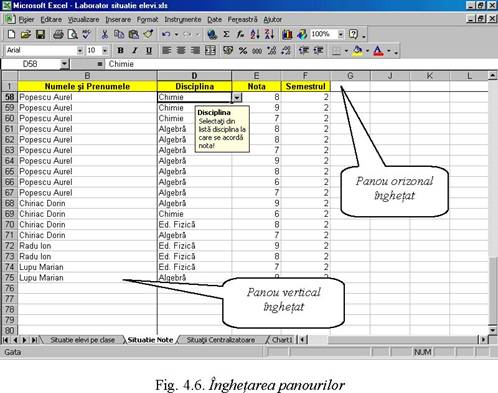The width and height of the screenshot is (498, 393).
Task: Open the Disciplina dropdown in cell D58
Action: (x=237, y=97)
